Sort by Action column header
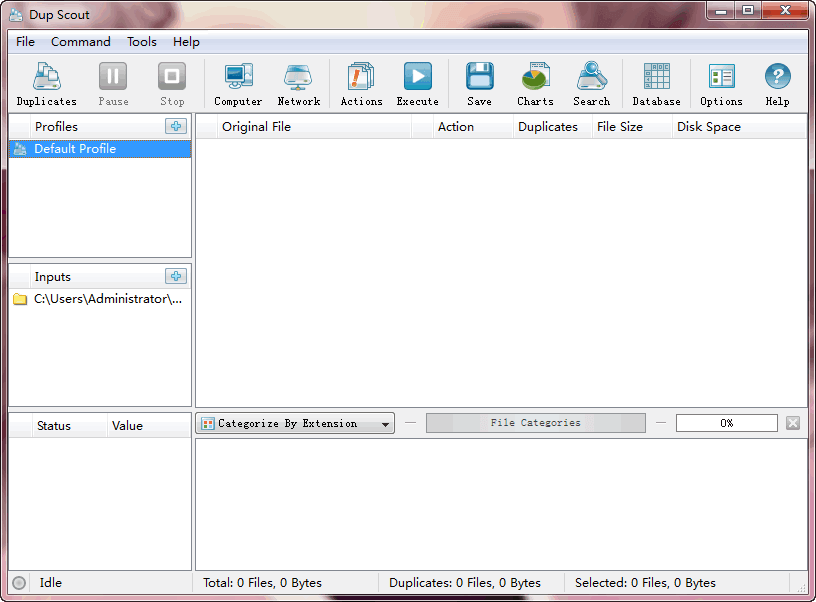Viewport: 816px width, 602px height. 473,126
